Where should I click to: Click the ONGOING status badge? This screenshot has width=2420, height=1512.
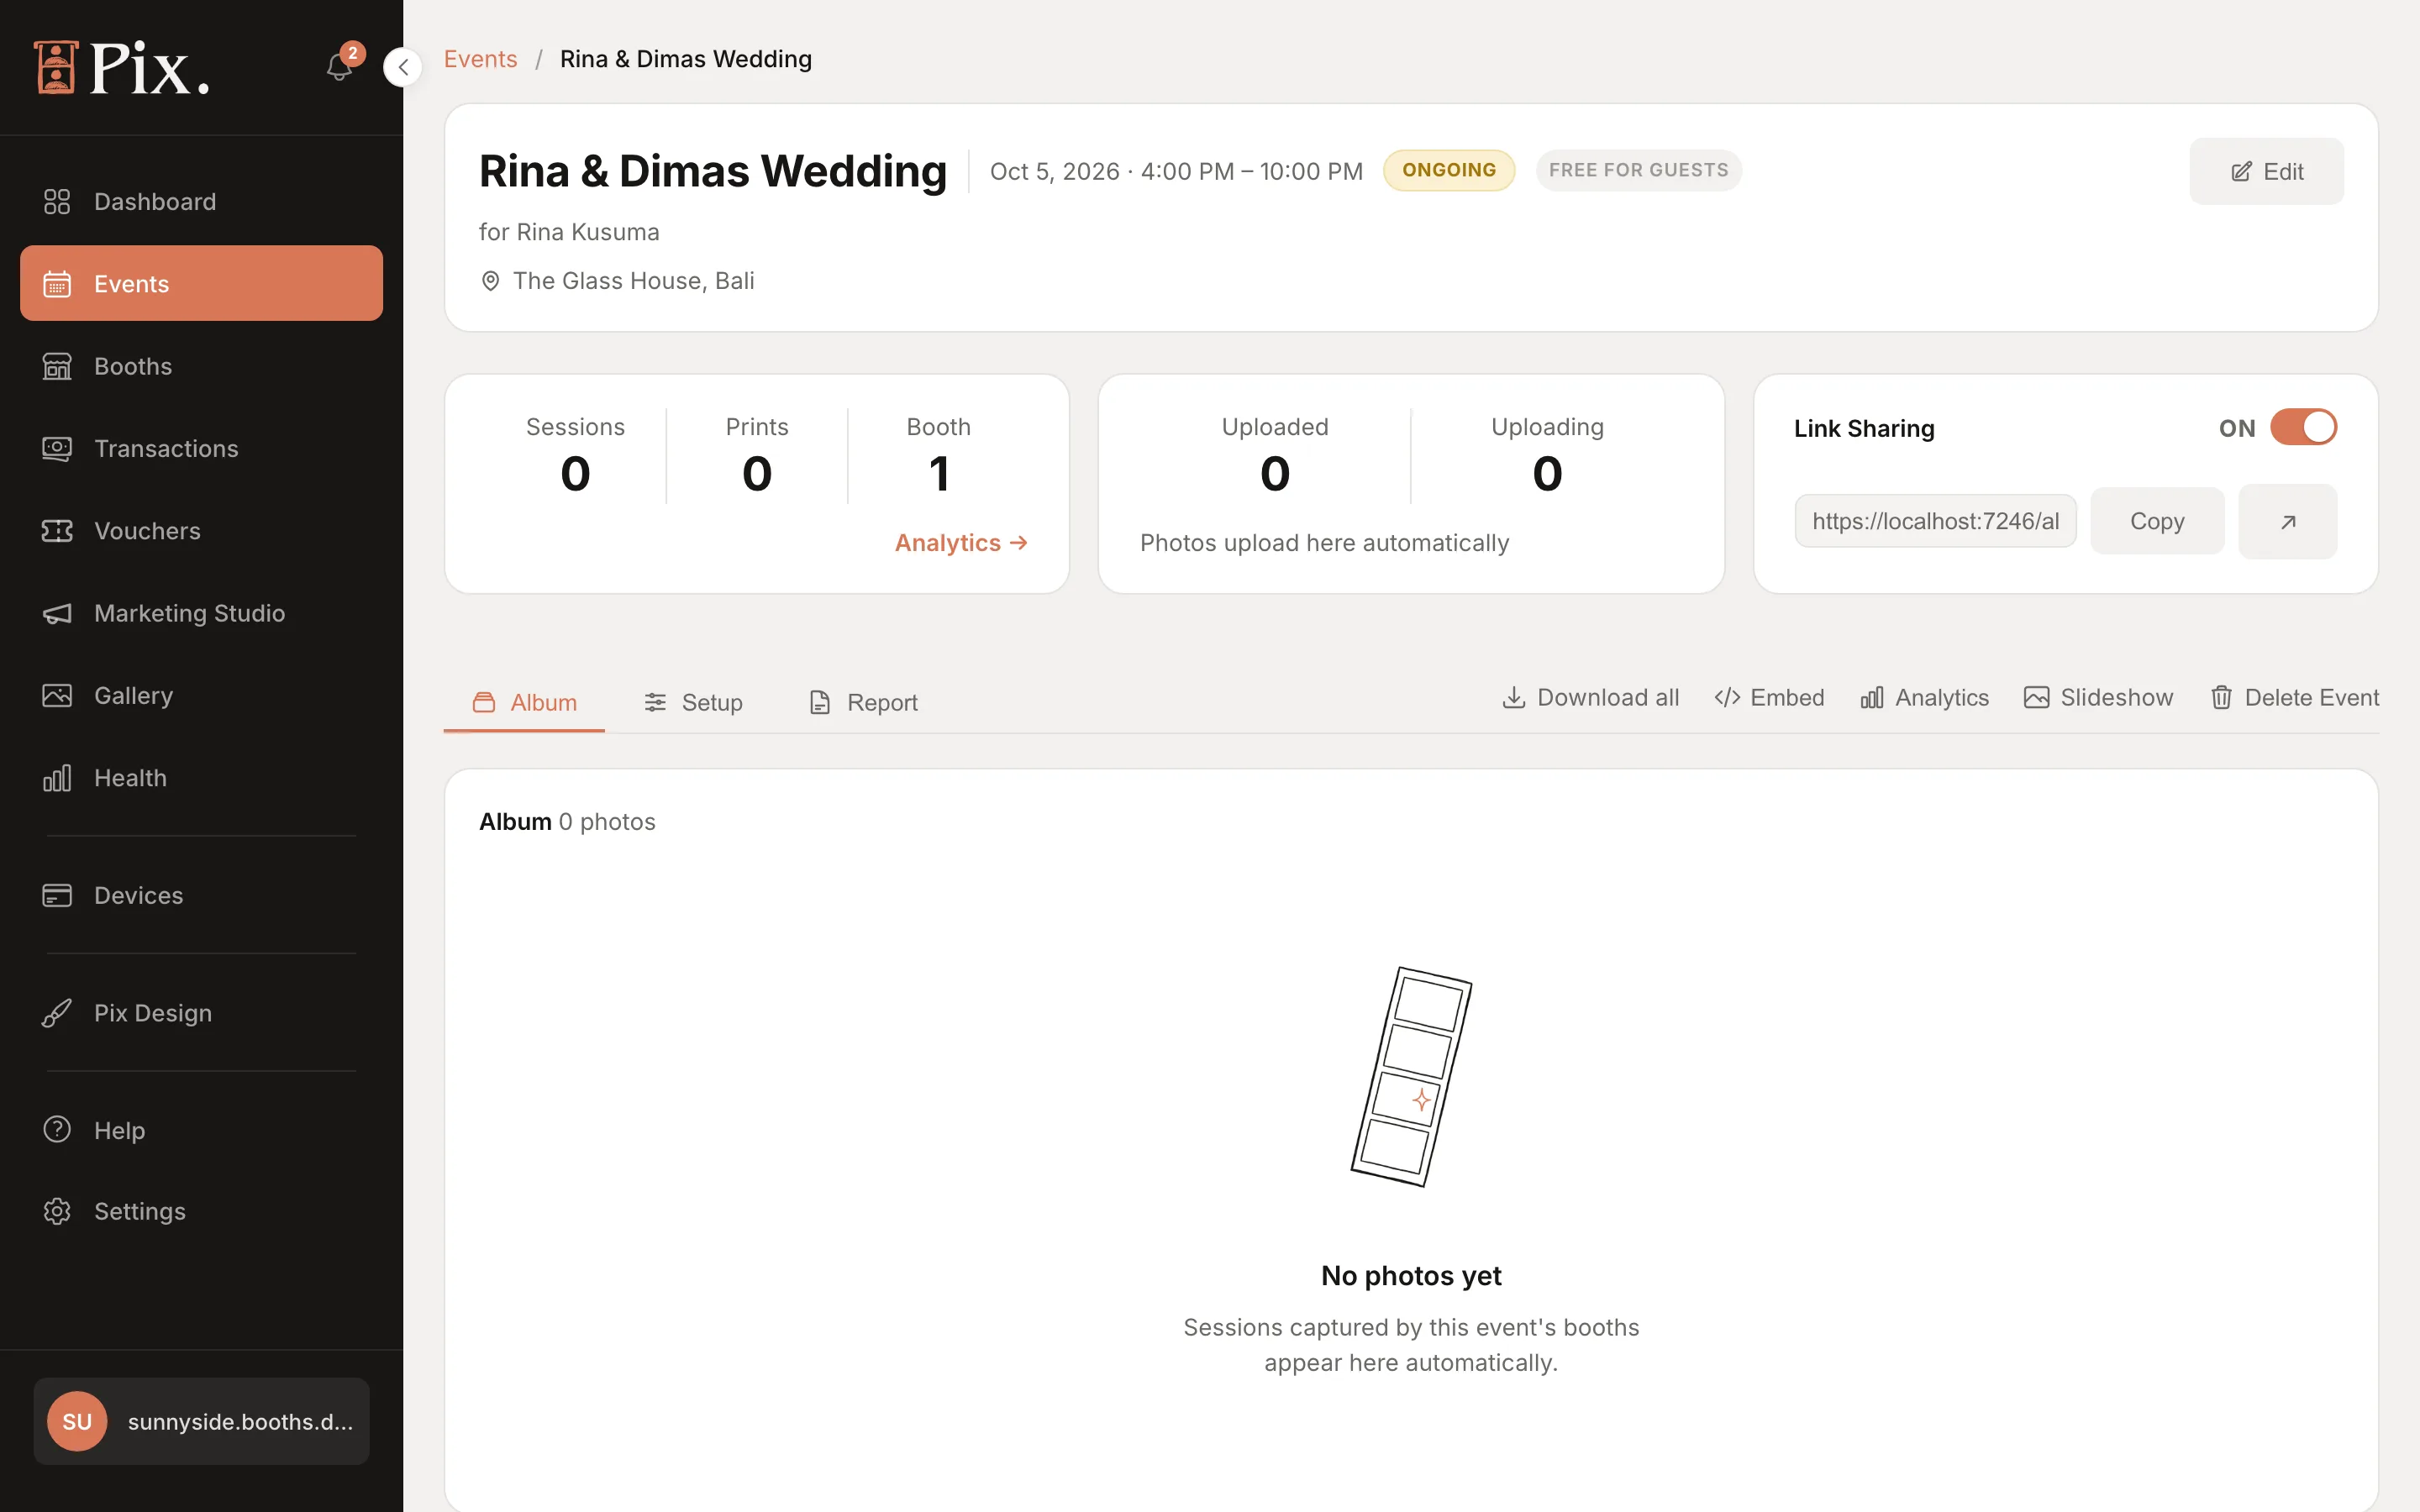[x=1449, y=170]
